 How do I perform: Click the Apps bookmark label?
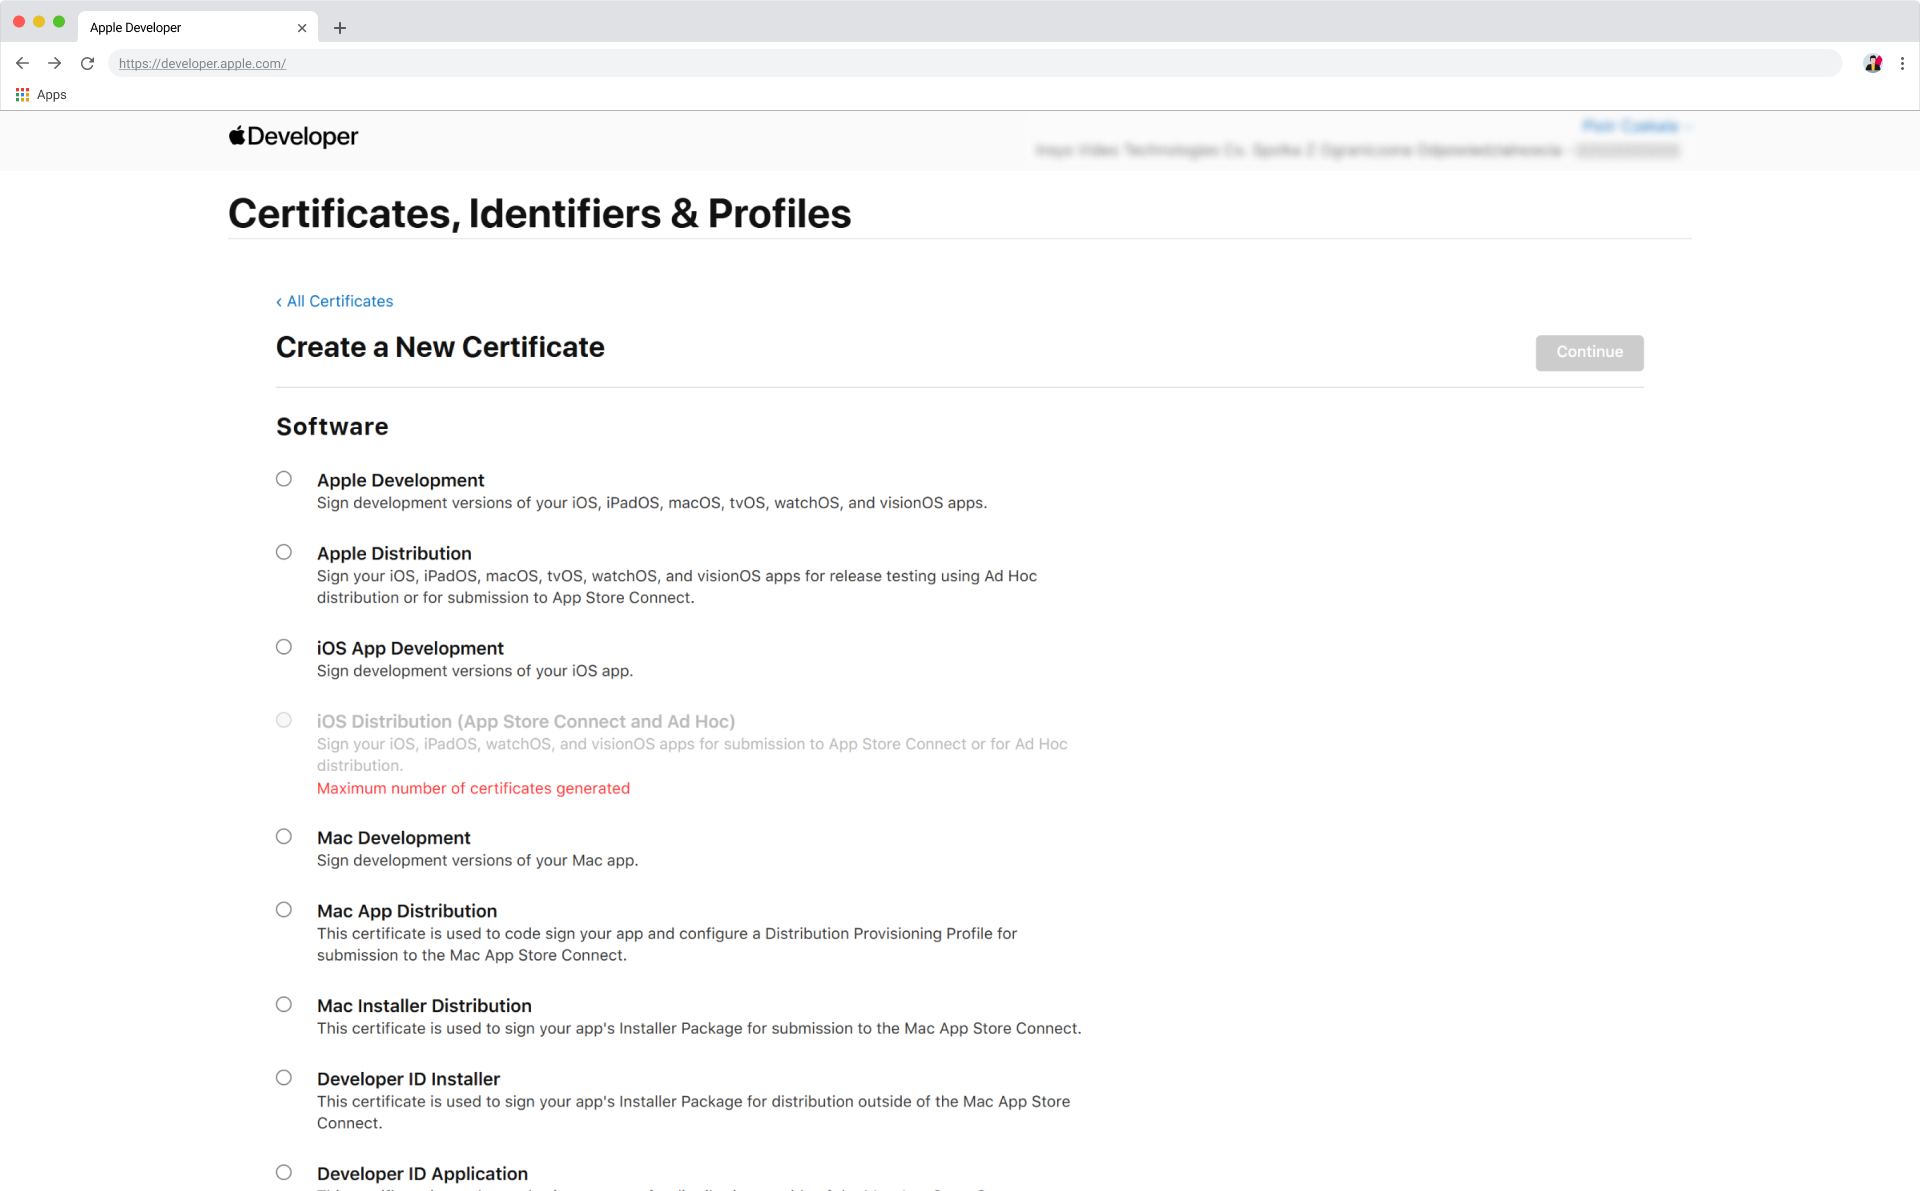52,95
